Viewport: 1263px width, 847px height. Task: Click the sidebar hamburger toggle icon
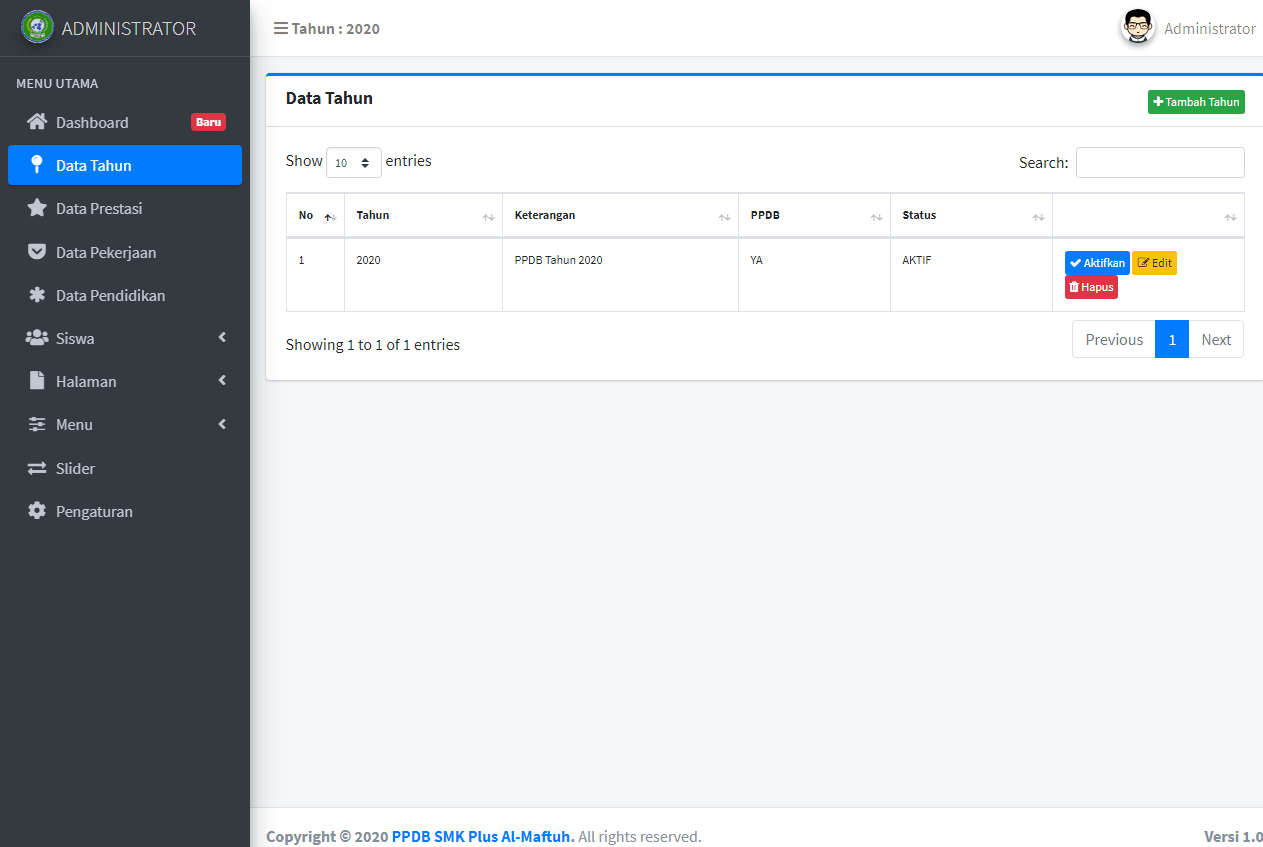click(281, 28)
